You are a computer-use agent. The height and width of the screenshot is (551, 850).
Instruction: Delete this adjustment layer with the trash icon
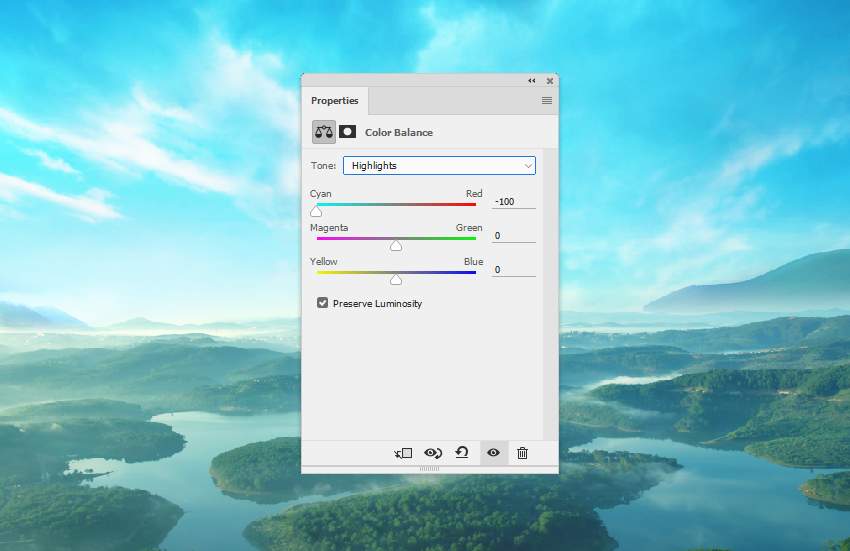[522, 453]
